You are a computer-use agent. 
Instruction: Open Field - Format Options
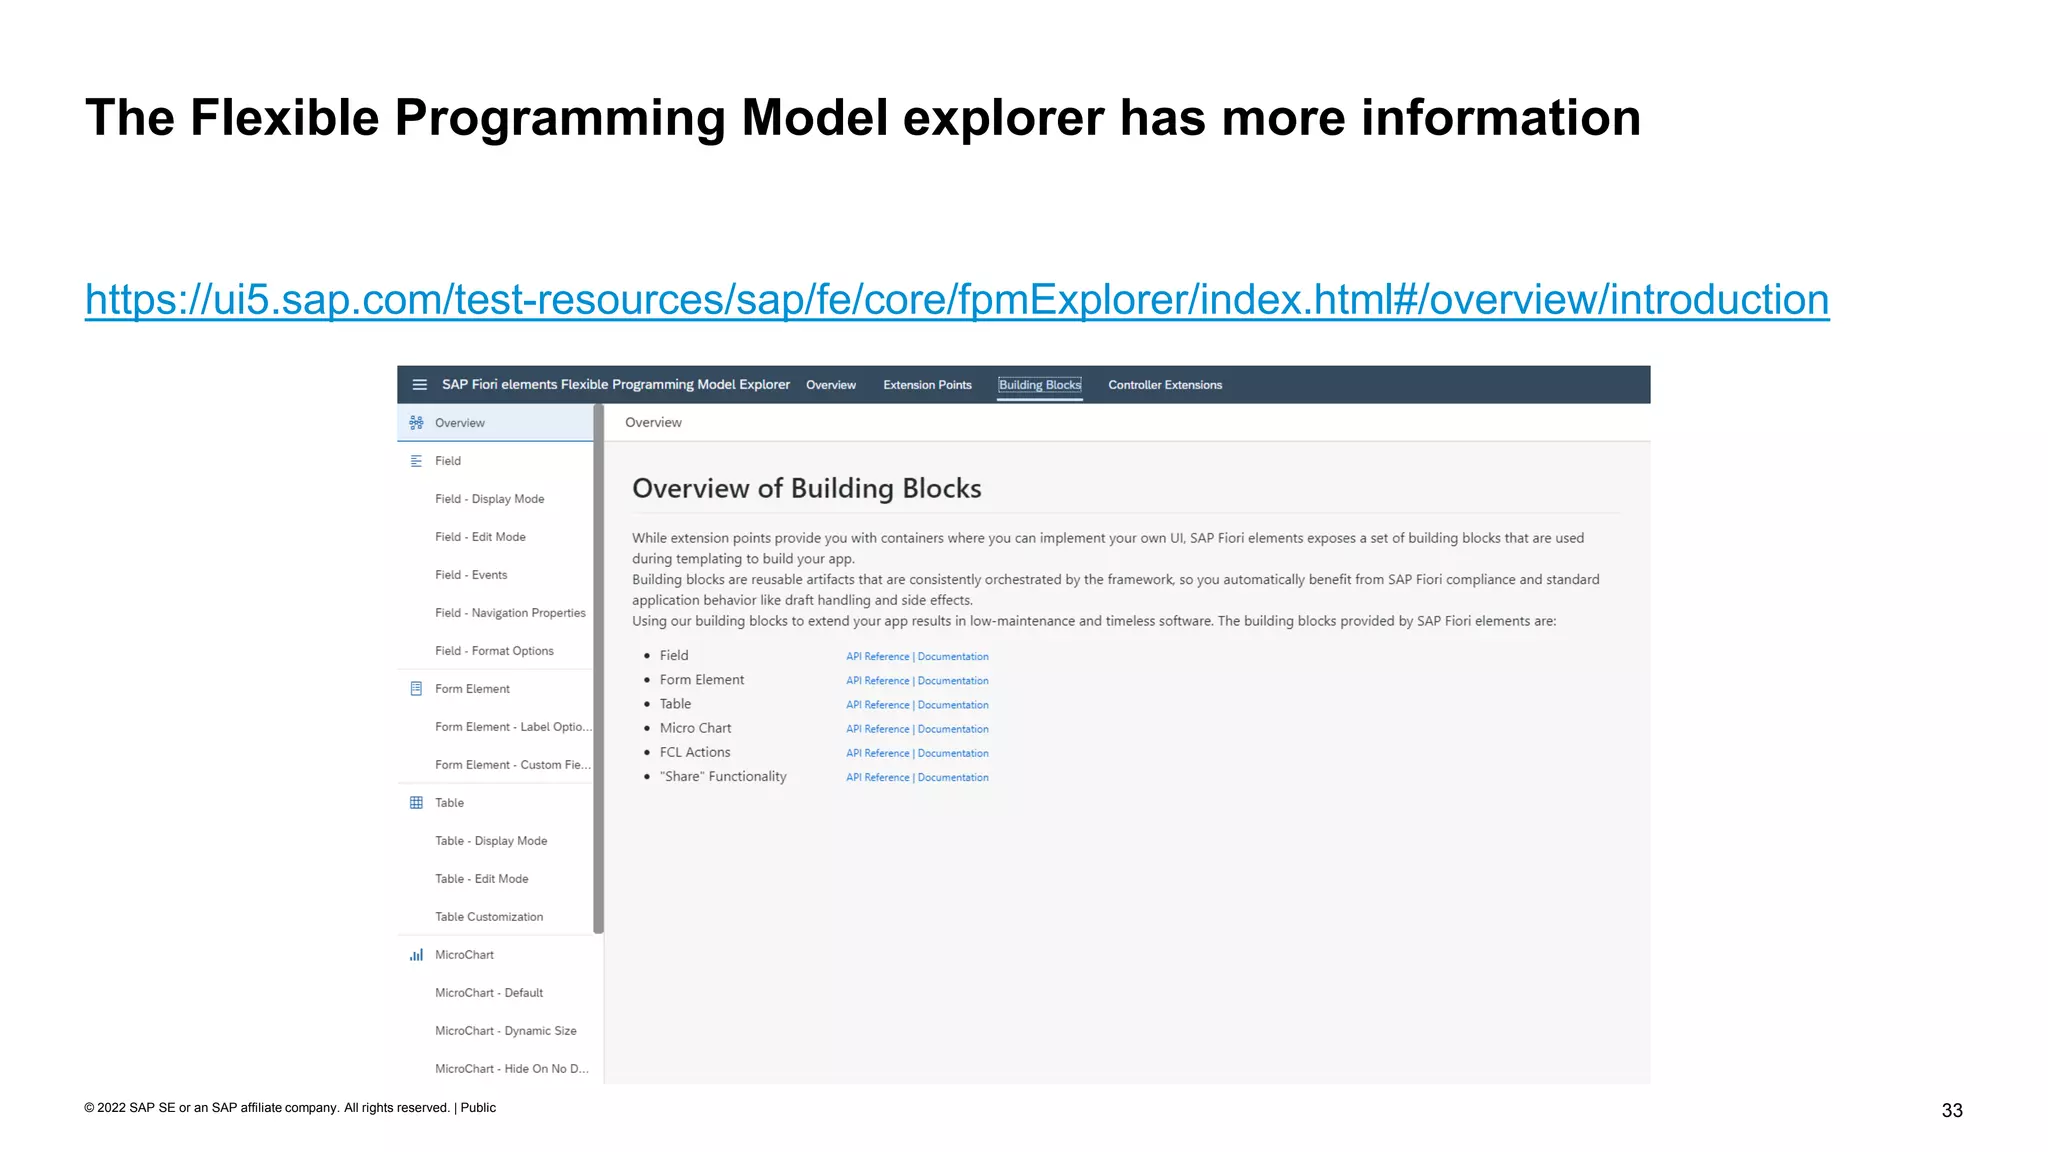tap(495, 651)
